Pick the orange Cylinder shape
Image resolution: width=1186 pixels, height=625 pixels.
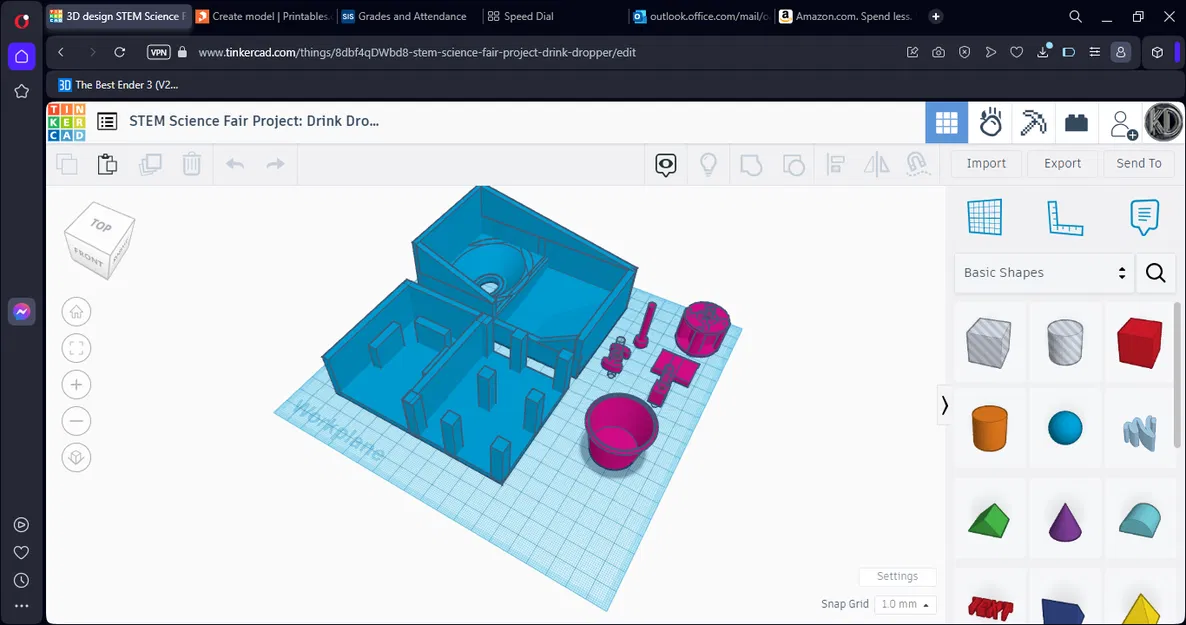[x=989, y=428]
